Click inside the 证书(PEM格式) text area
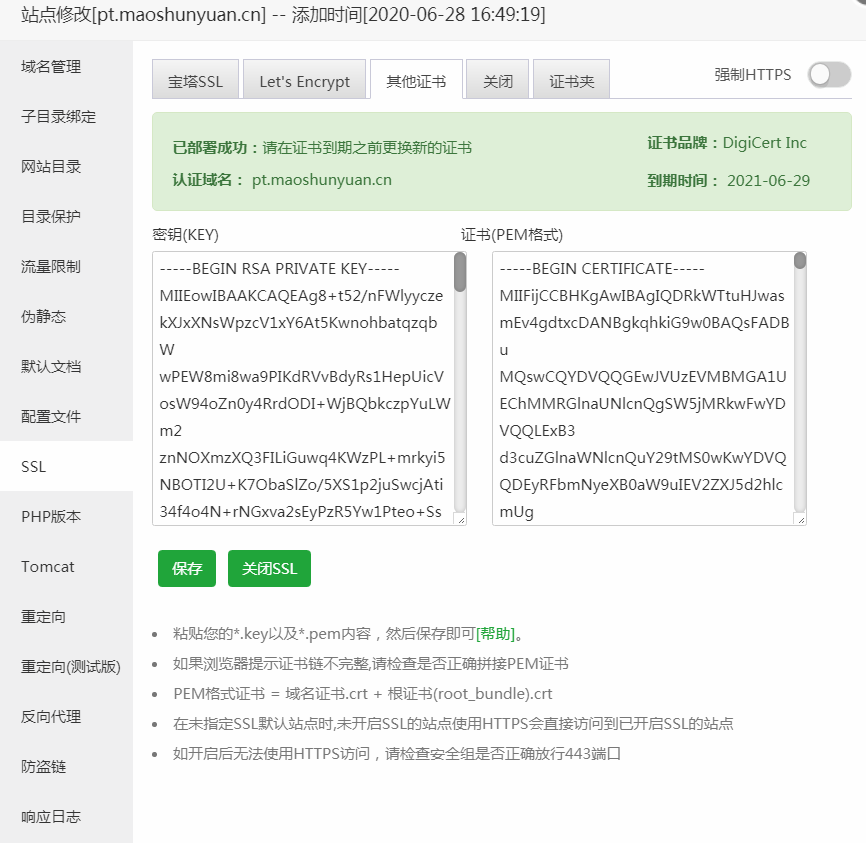This screenshot has width=866, height=843. tap(640, 388)
